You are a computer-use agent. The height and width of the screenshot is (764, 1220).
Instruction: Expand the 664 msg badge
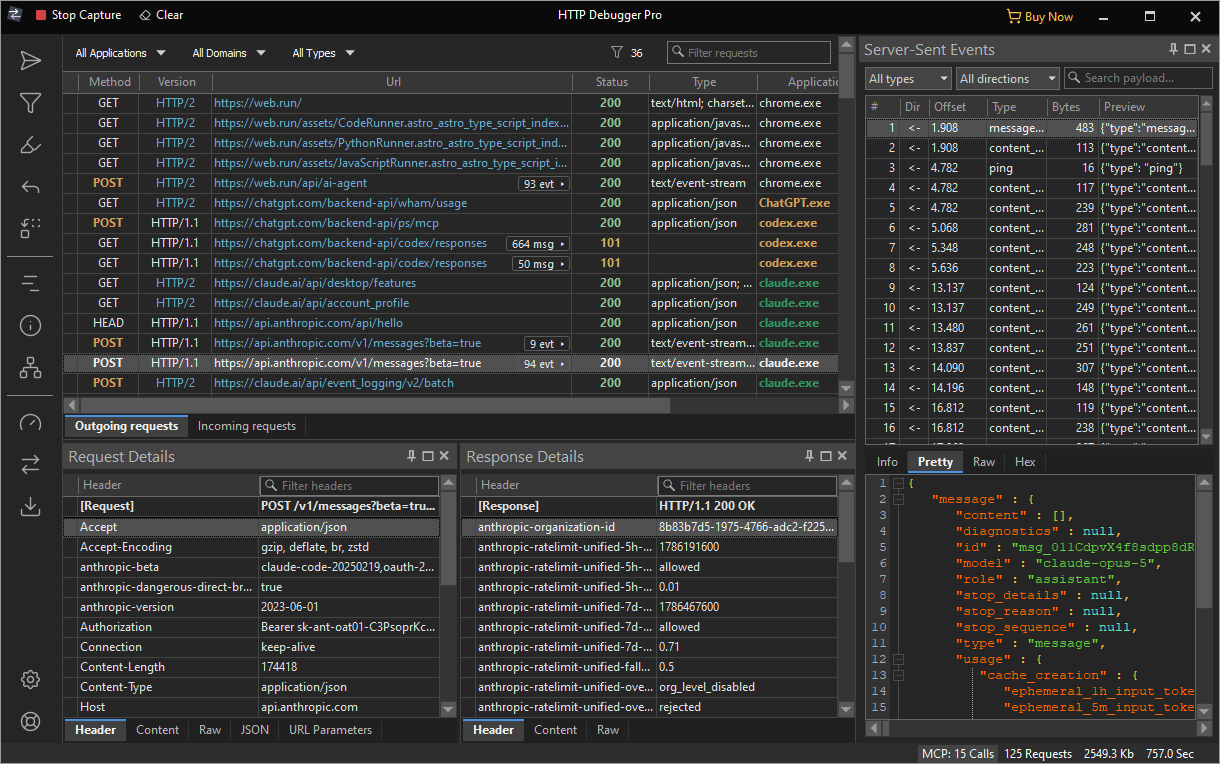coord(538,244)
